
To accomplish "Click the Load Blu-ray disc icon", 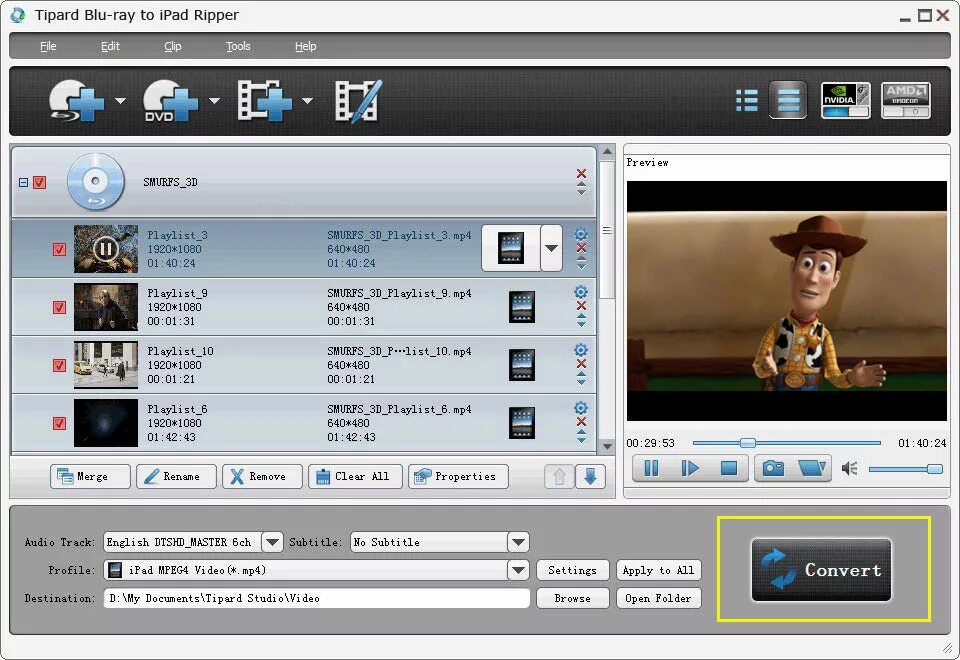I will (76, 101).
